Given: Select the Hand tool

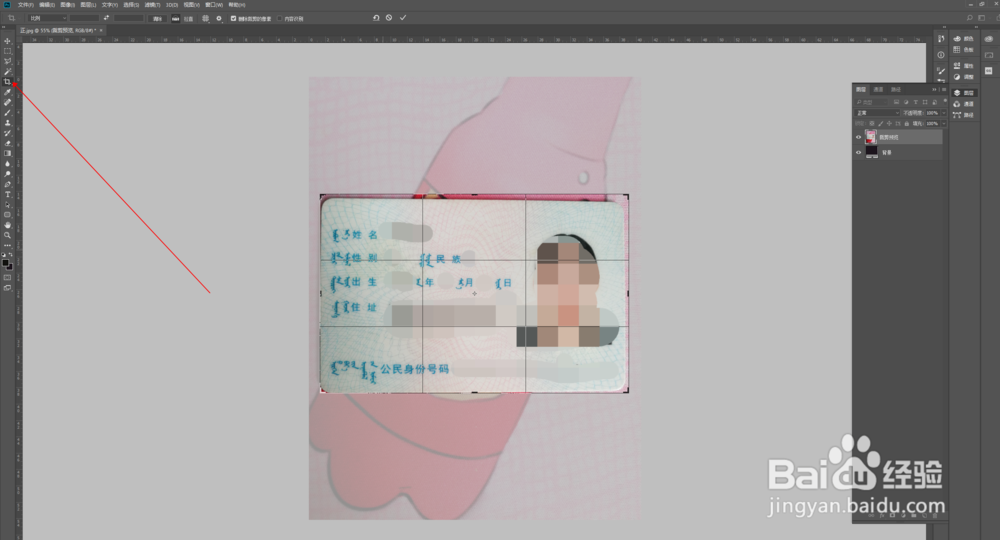Looking at the screenshot, I should (x=8, y=225).
